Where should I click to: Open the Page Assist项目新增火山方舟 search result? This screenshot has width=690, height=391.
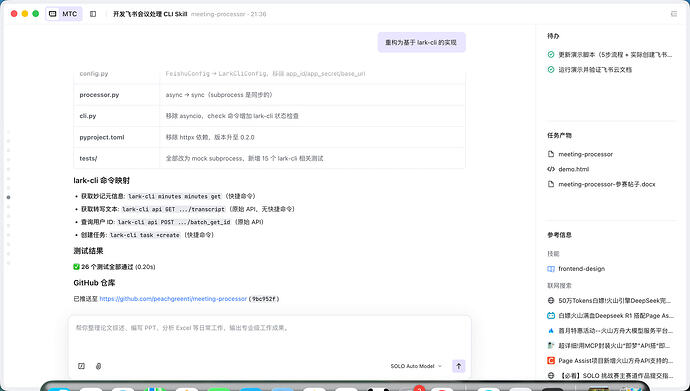(616, 361)
